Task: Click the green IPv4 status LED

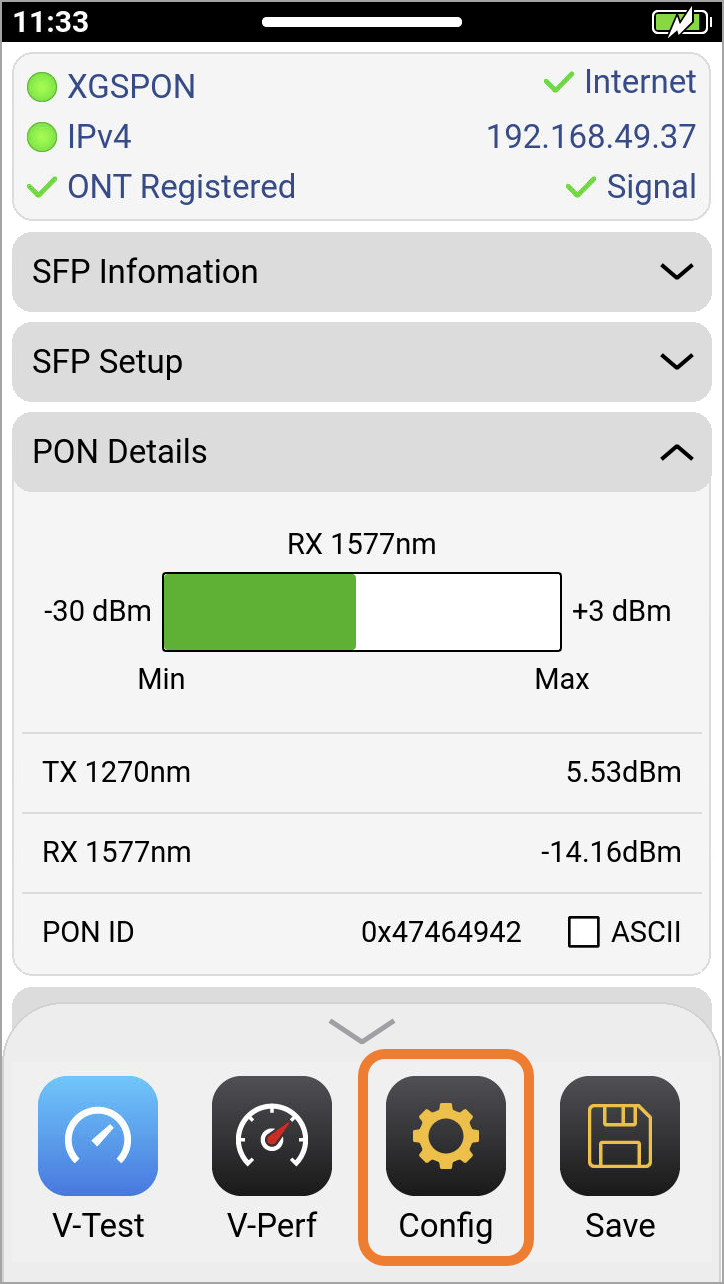Action: pos(42,137)
